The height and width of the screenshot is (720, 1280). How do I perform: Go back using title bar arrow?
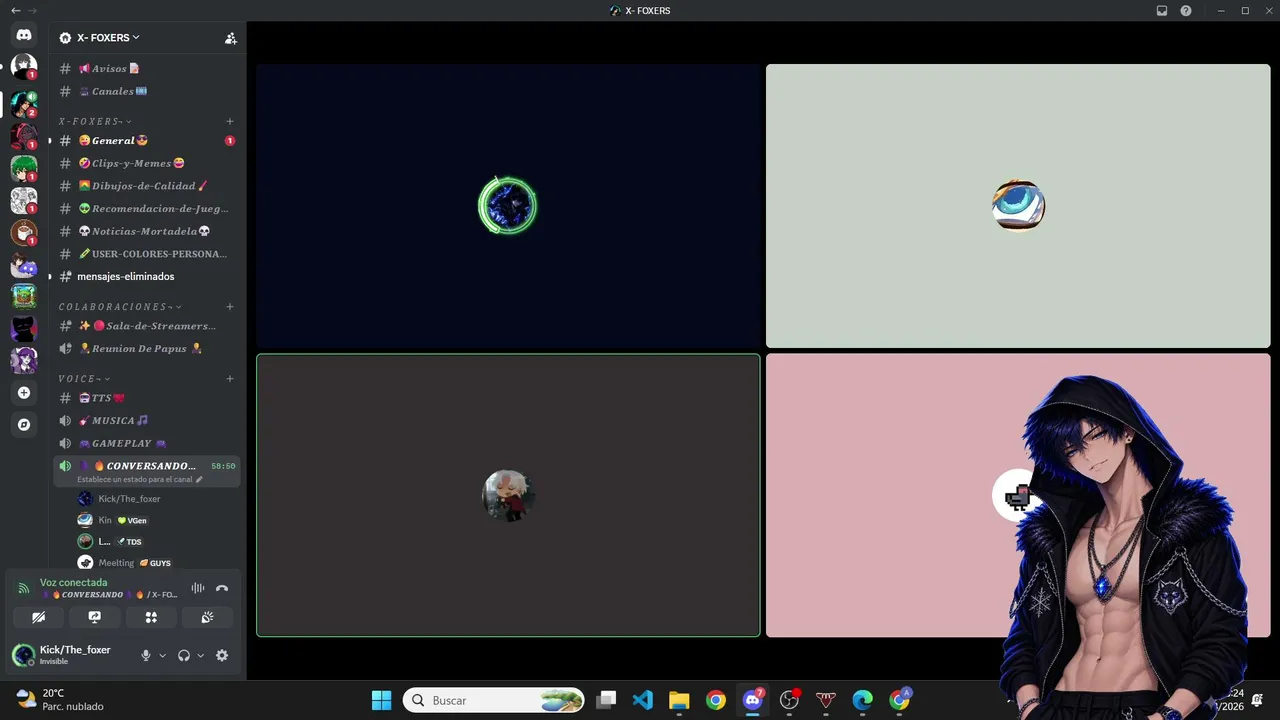[15, 11]
